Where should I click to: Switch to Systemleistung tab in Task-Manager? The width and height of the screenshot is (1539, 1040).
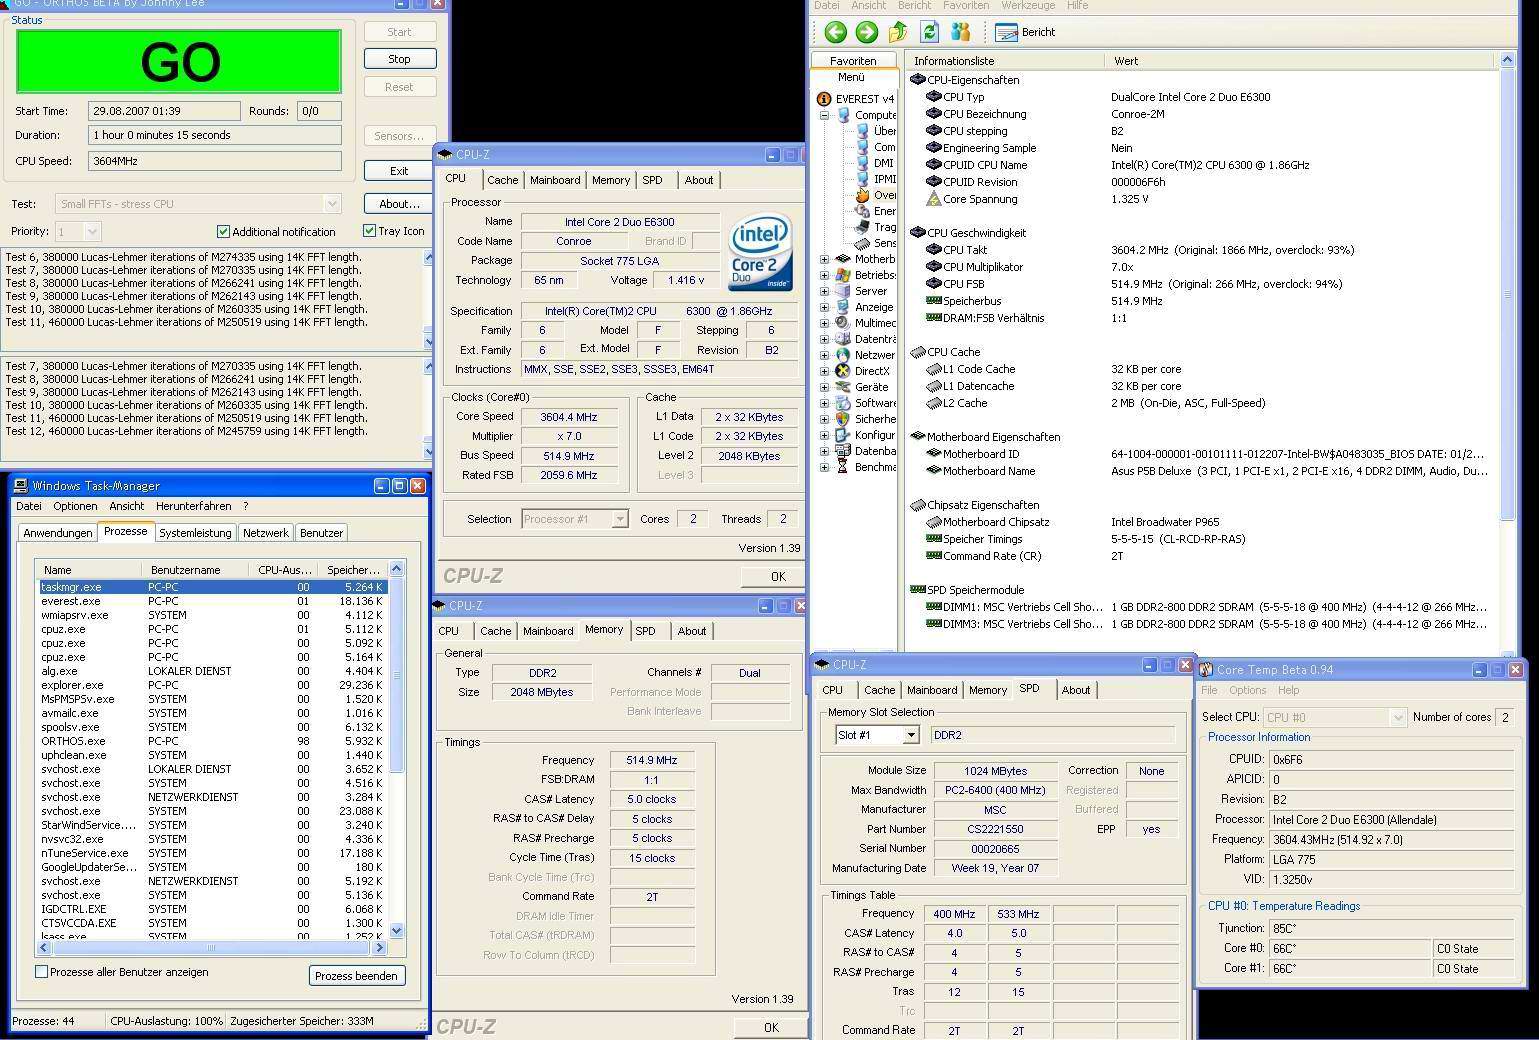pos(195,533)
